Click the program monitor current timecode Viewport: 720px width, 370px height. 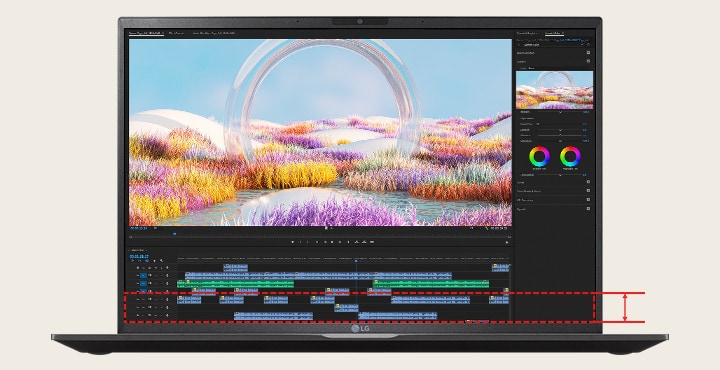point(139,228)
